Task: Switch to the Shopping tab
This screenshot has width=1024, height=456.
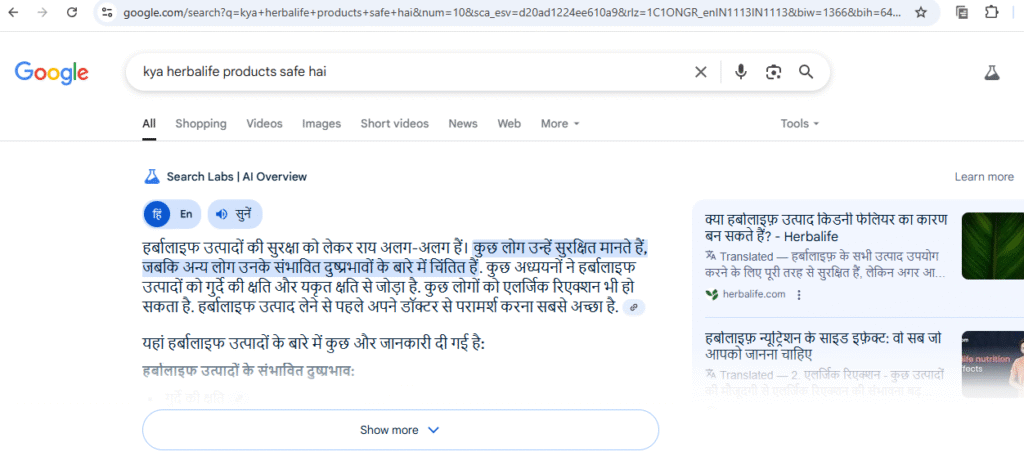Action: pos(200,123)
